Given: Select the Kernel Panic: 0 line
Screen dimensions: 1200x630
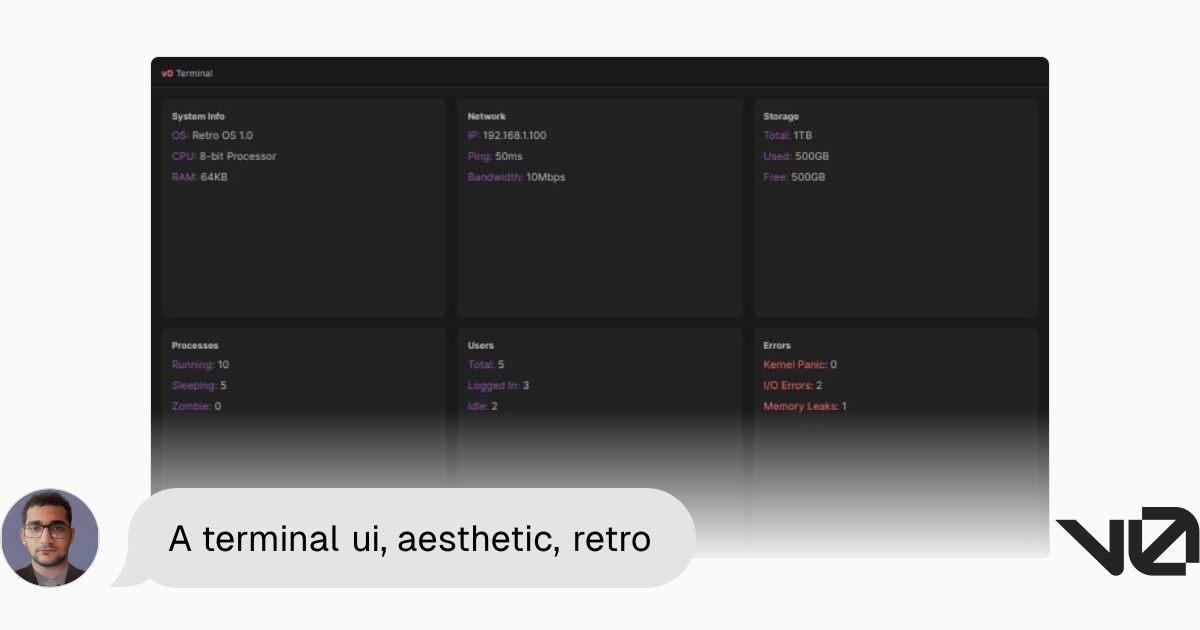Looking at the screenshot, I should click(800, 364).
